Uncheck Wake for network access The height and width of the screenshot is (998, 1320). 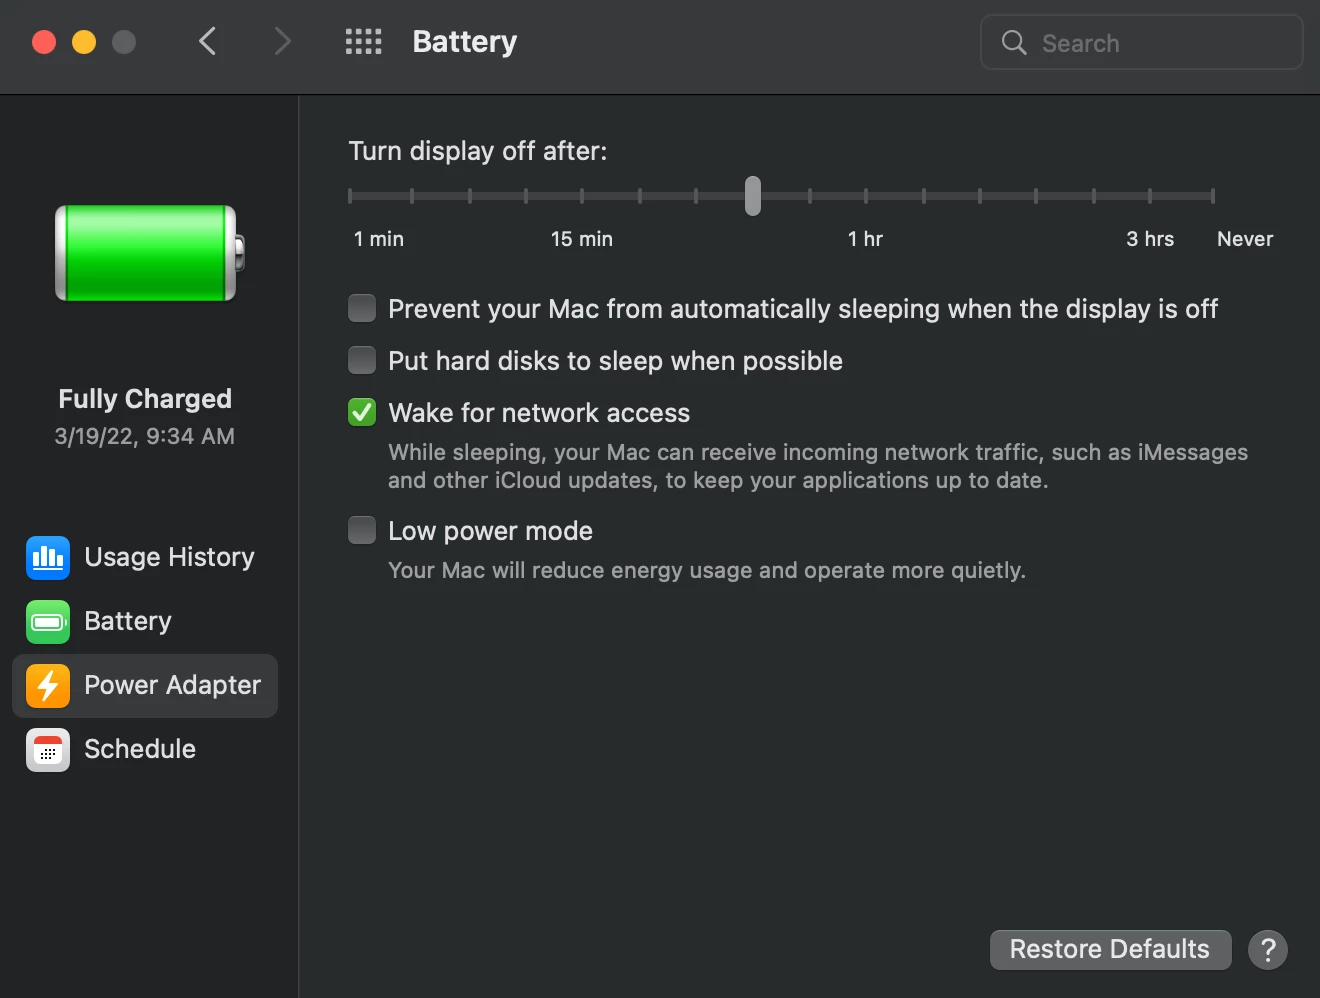tap(362, 412)
